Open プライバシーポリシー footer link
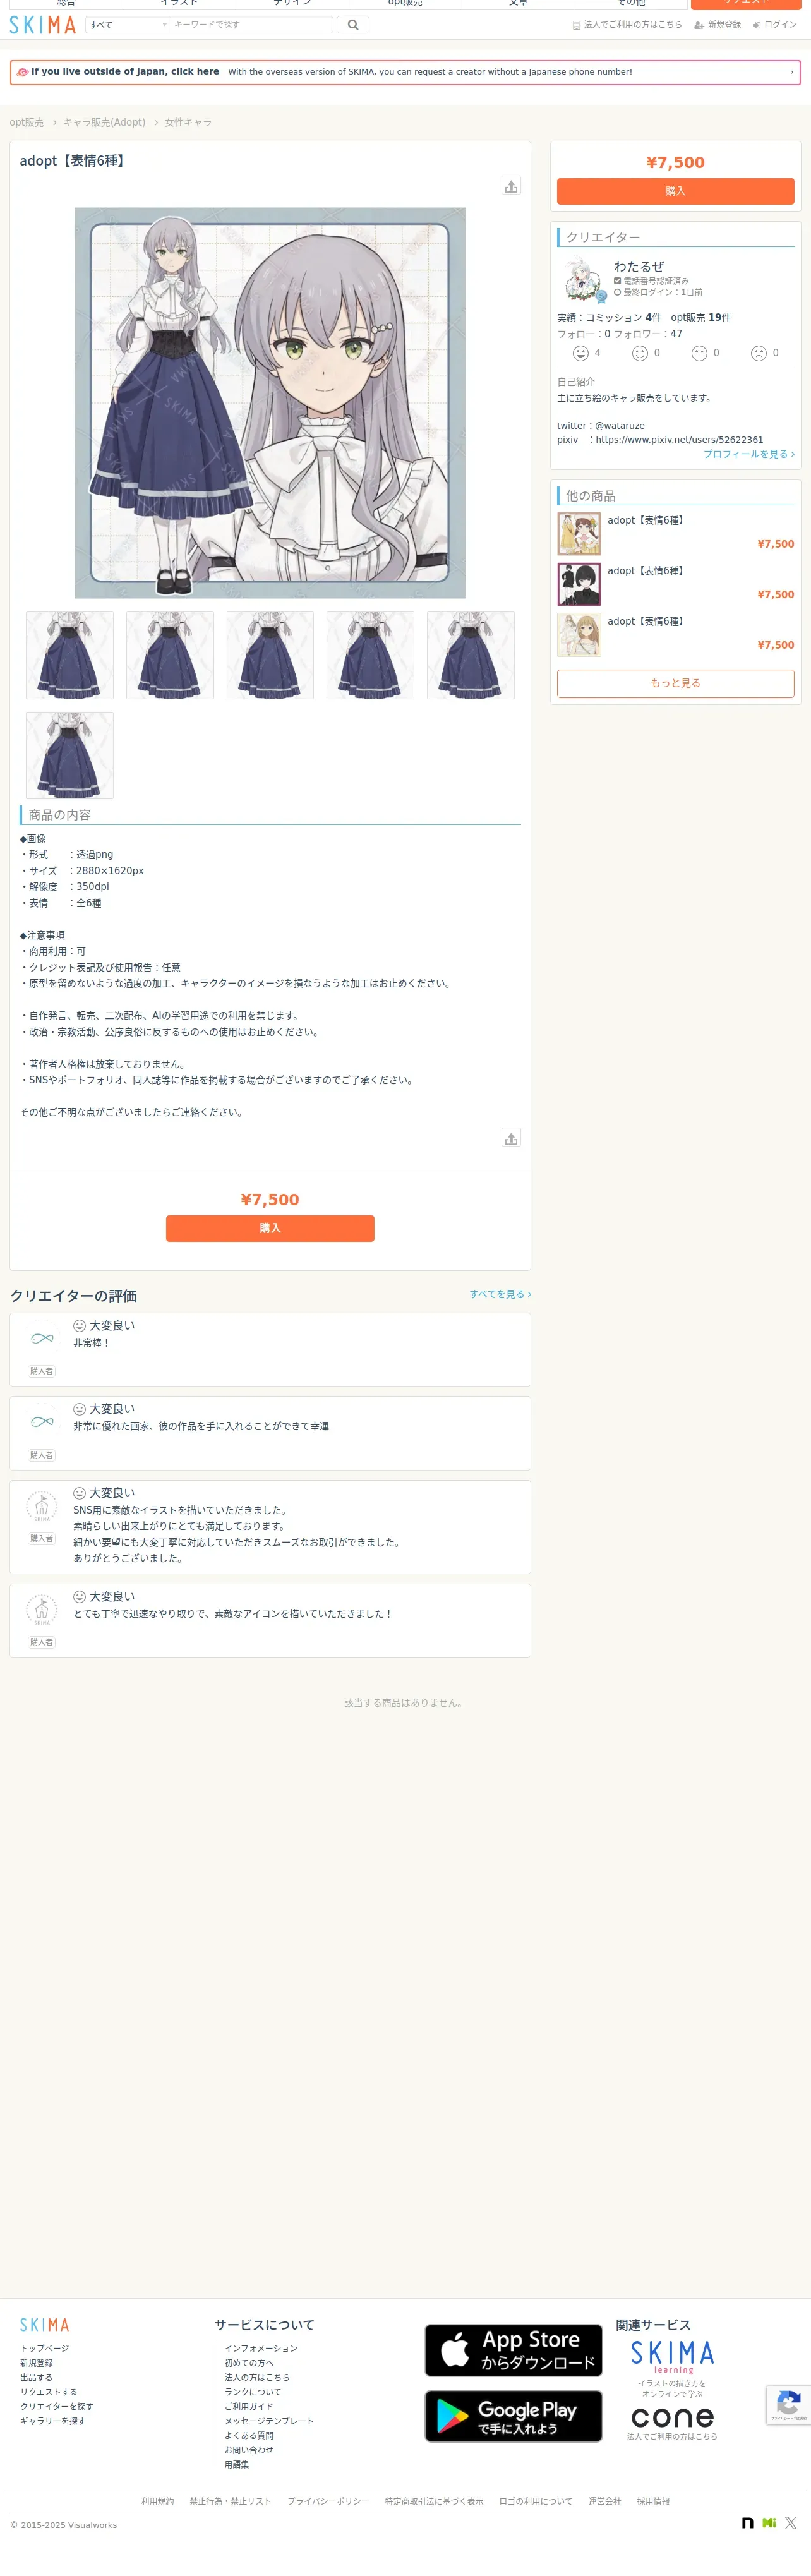Image resolution: width=811 pixels, height=2576 pixels. [328, 2501]
